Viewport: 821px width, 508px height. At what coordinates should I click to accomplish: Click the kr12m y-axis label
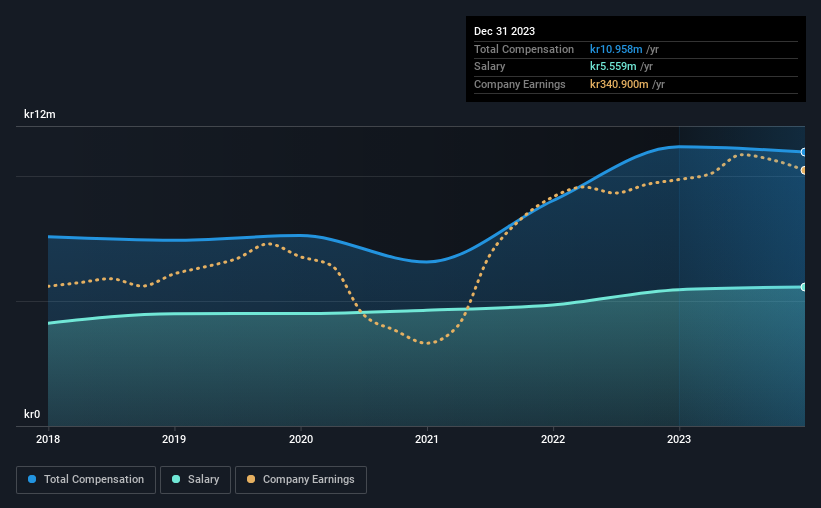tap(40, 114)
